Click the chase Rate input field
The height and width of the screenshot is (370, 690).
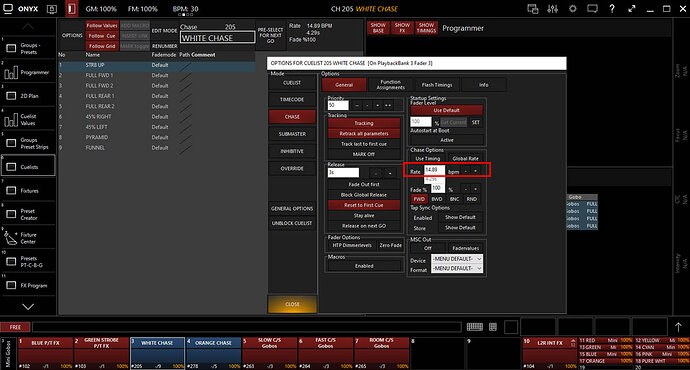click(434, 170)
